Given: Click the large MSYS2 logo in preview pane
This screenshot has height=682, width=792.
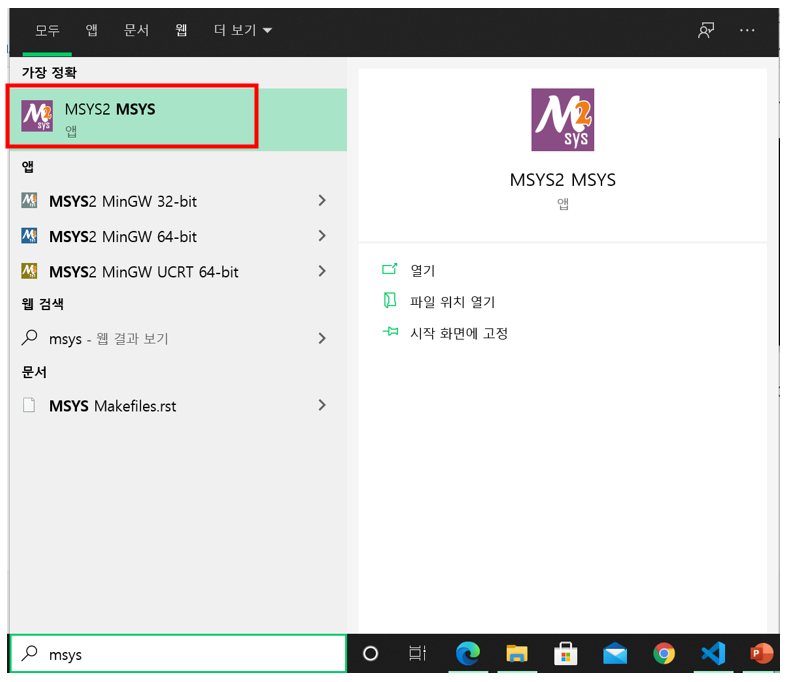Looking at the screenshot, I should [563, 120].
